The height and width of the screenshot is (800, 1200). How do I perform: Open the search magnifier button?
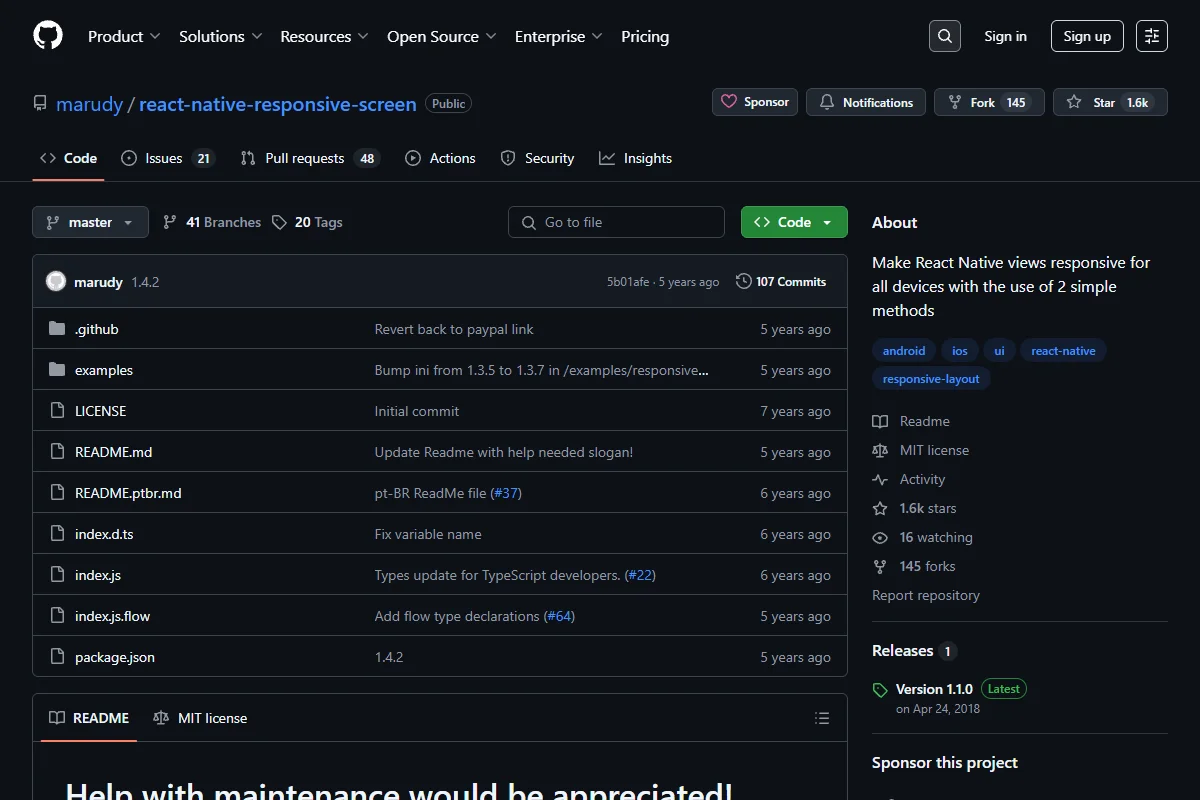(944, 36)
